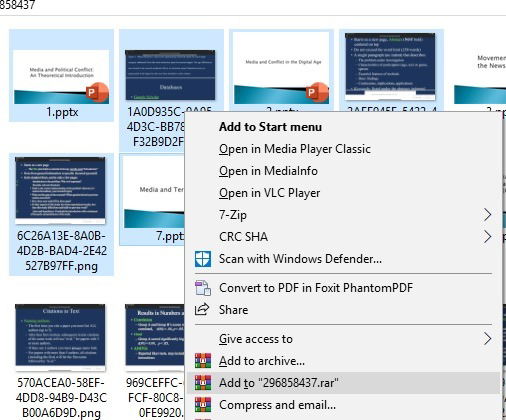Image resolution: width=506 pixels, height=420 pixels.
Task: Click PowerPoint badge on 1.pptx thumbnail
Action: click(x=97, y=92)
